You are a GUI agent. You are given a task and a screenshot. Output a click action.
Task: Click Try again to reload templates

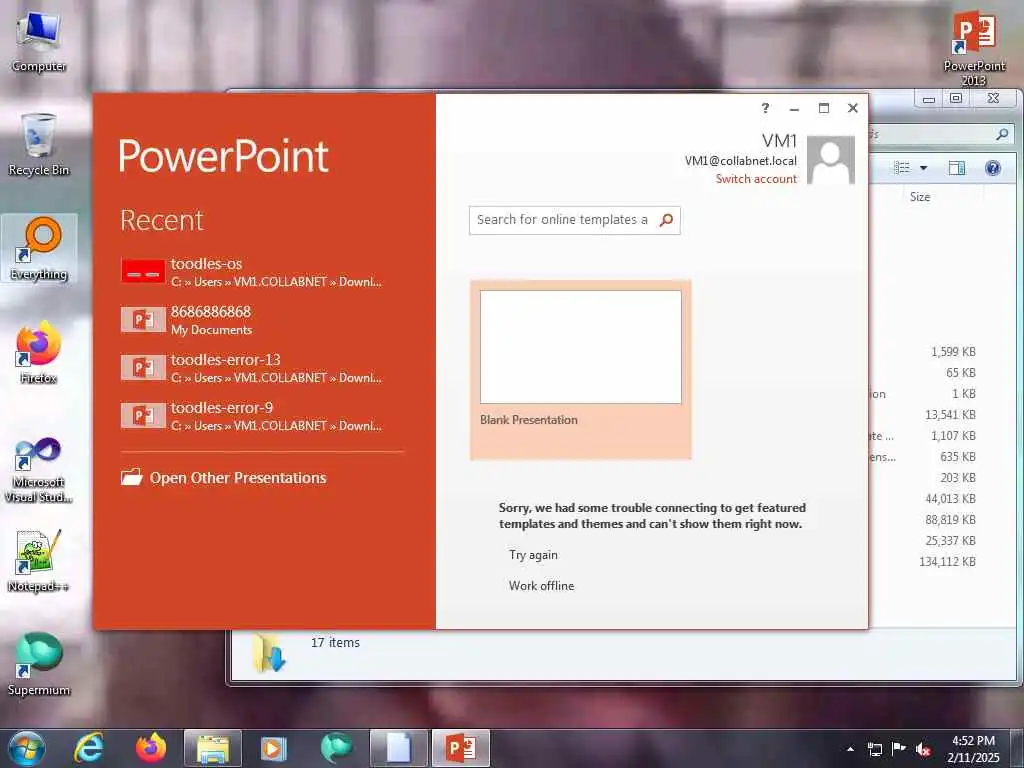pos(533,554)
